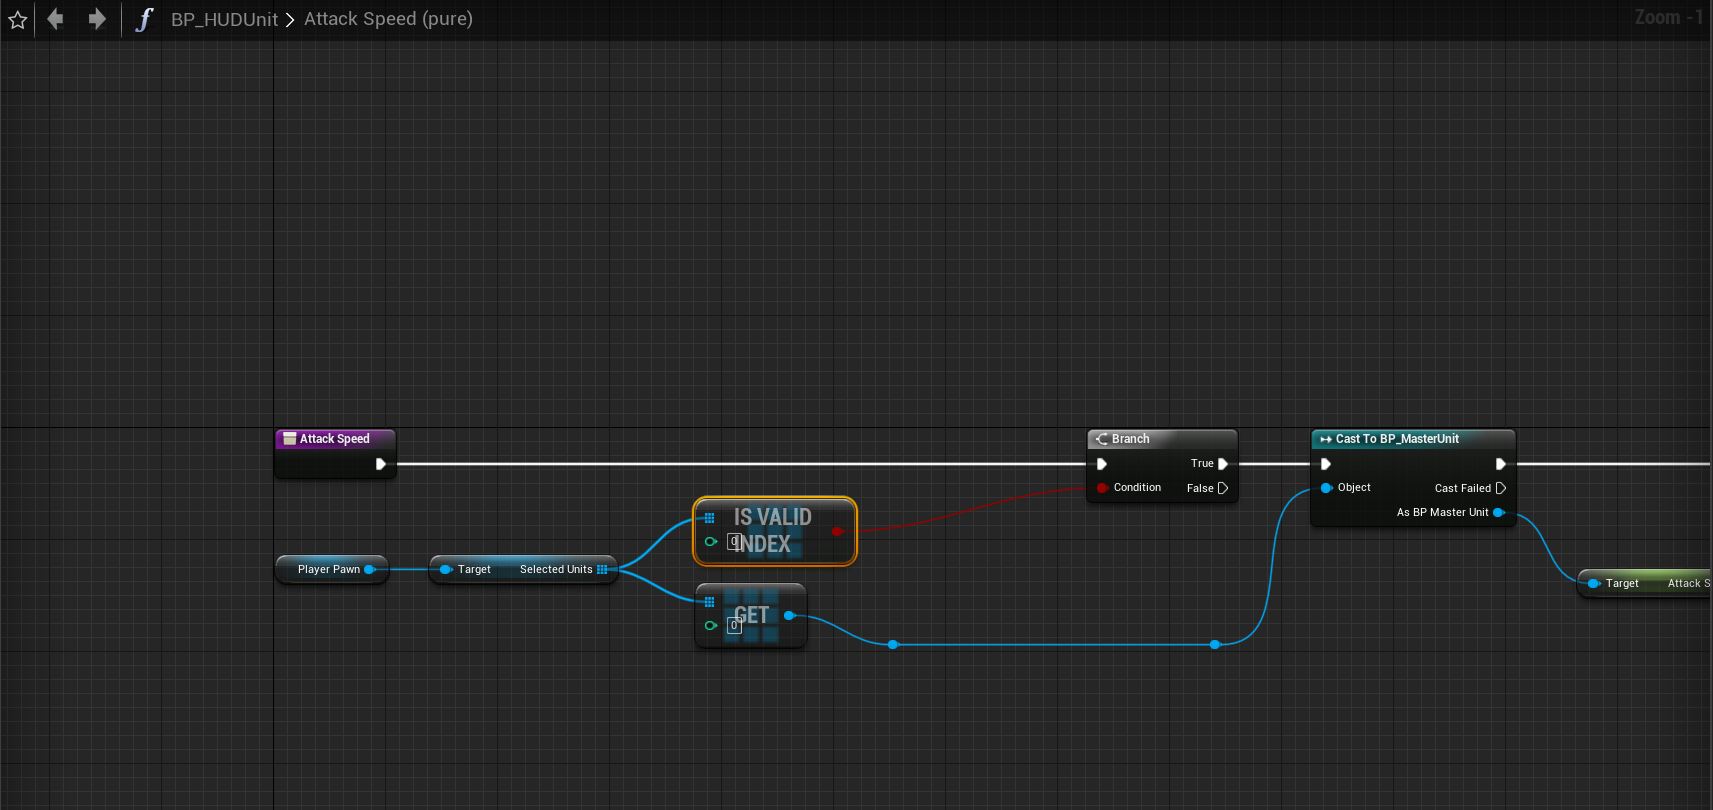Select the Player Pawn node
Screen dimensions: 1713x810
tap(331, 569)
